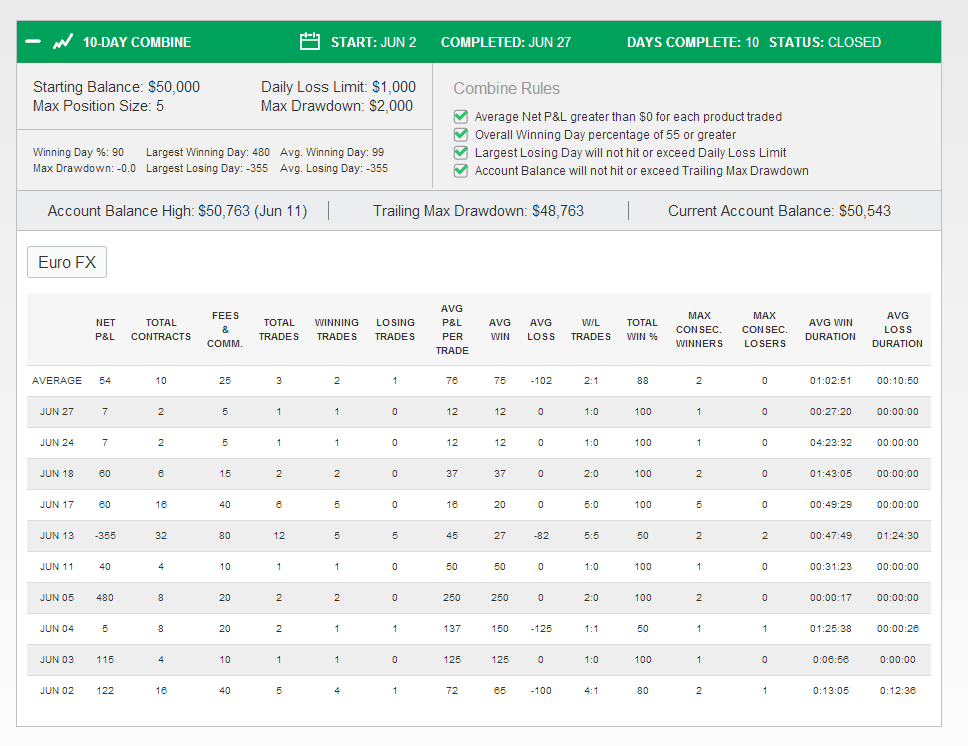Click the -355 Net P&L value
This screenshot has height=746, width=968.
[x=105, y=535]
